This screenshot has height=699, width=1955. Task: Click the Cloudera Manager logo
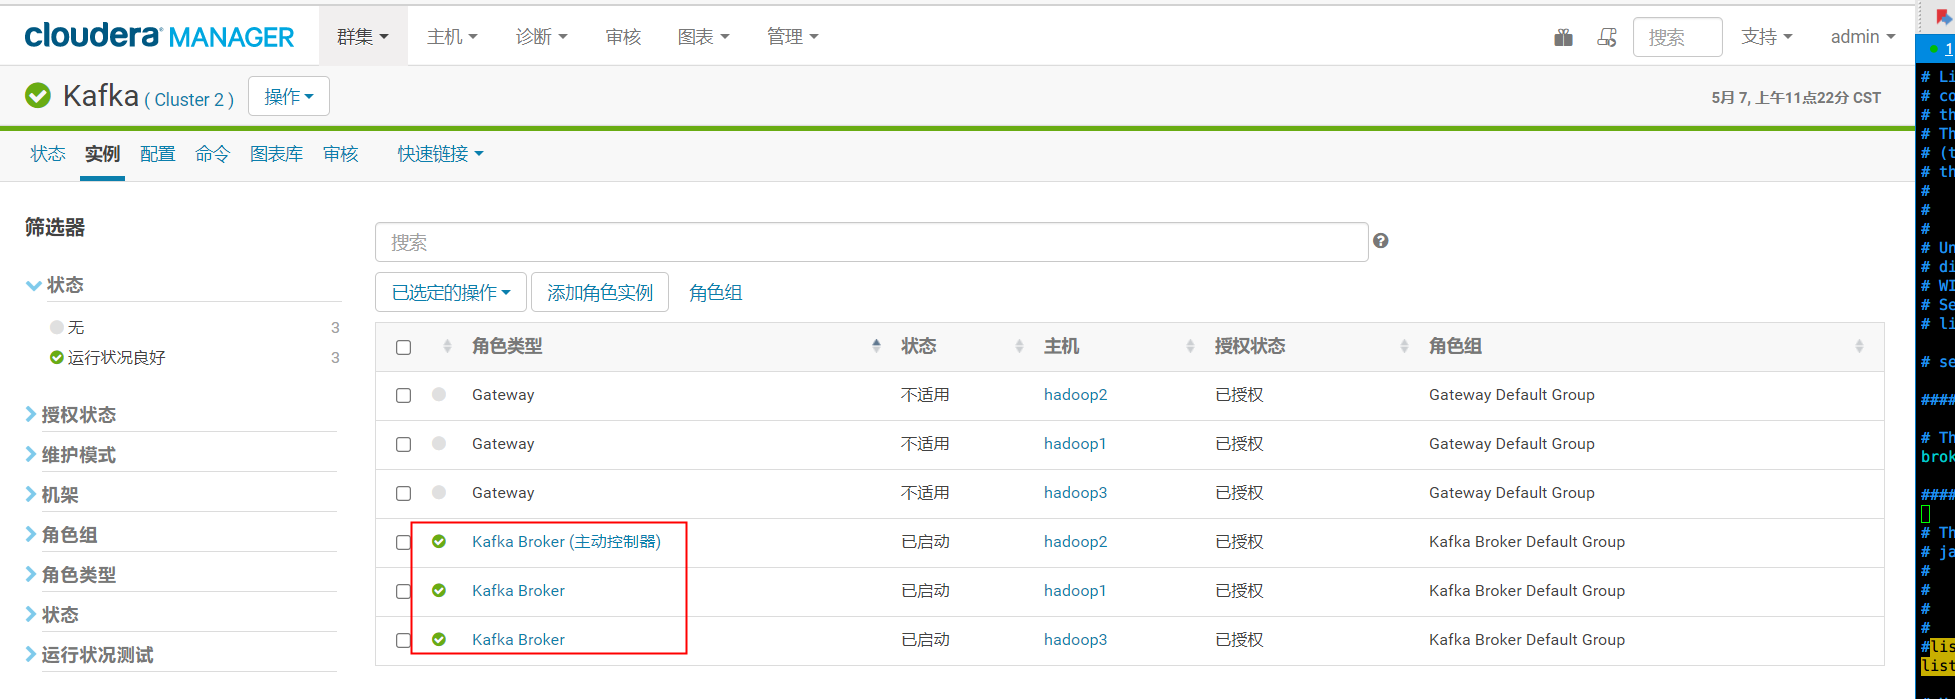coord(159,36)
